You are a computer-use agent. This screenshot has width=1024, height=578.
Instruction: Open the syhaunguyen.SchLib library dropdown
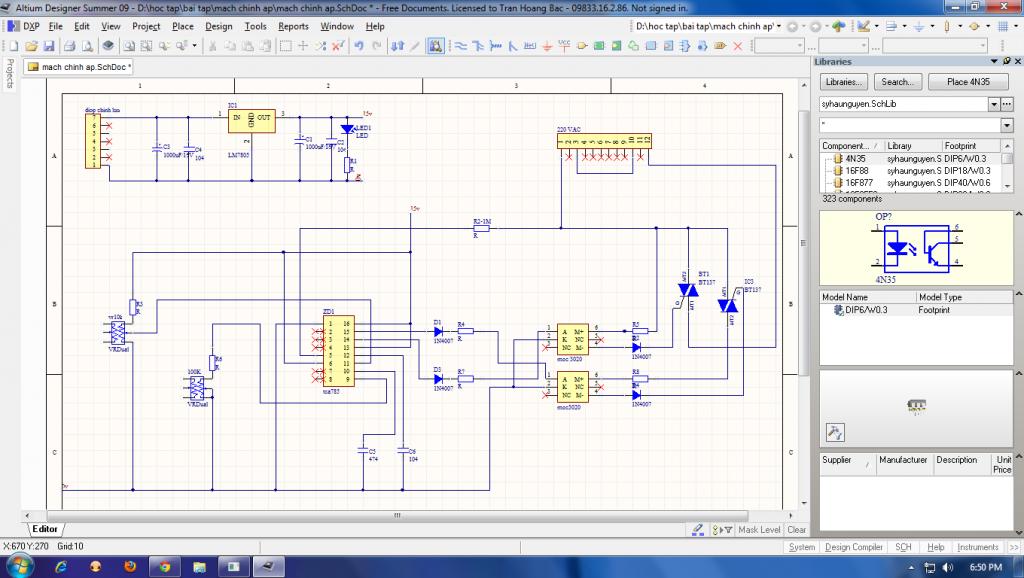pos(994,104)
